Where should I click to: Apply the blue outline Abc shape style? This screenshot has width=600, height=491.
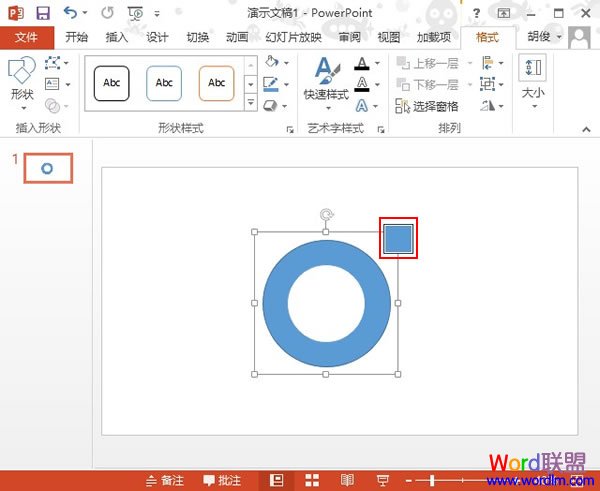point(164,83)
